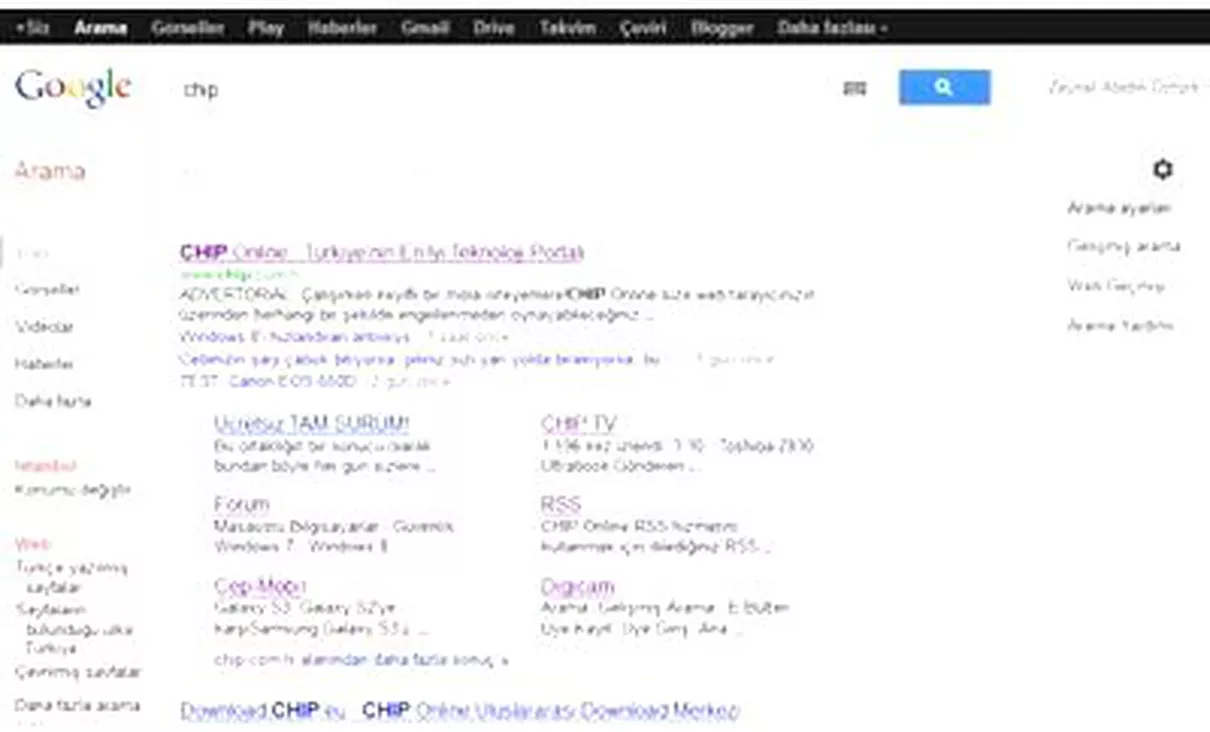Open the RSS sitelink
The height and width of the screenshot is (732, 1210).
click(x=560, y=504)
